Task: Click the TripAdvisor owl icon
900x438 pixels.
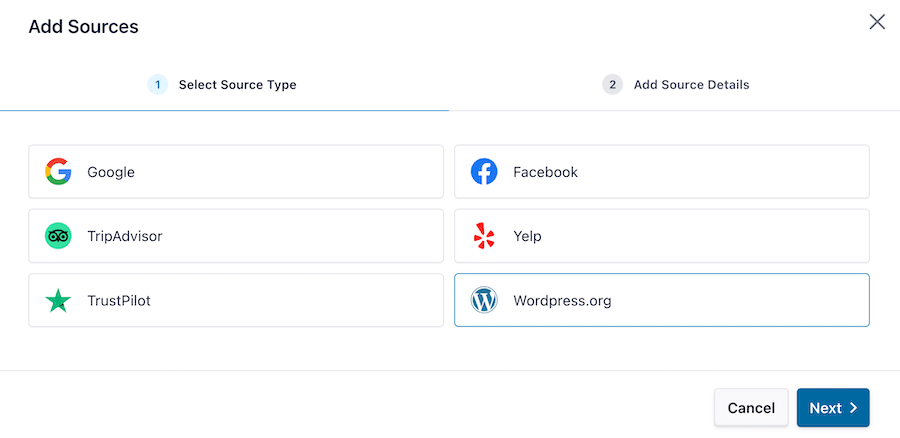Action: pyautogui.click(x=58, y=236)
